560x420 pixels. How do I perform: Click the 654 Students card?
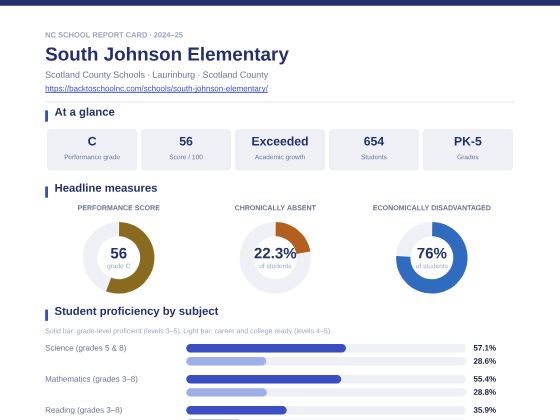pos(374,150)
